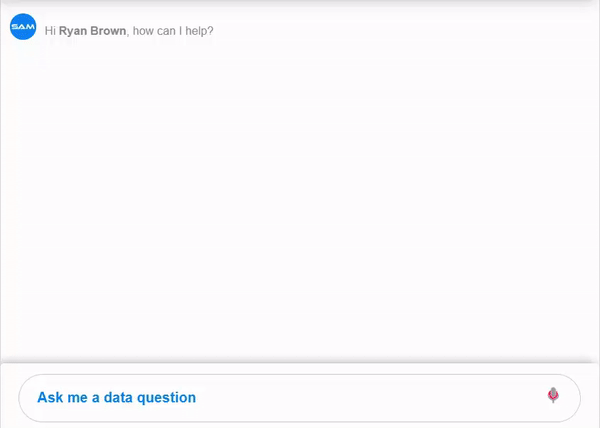
Task: Click the shadowed header bar above the chat
Action: tap(300, 3)
